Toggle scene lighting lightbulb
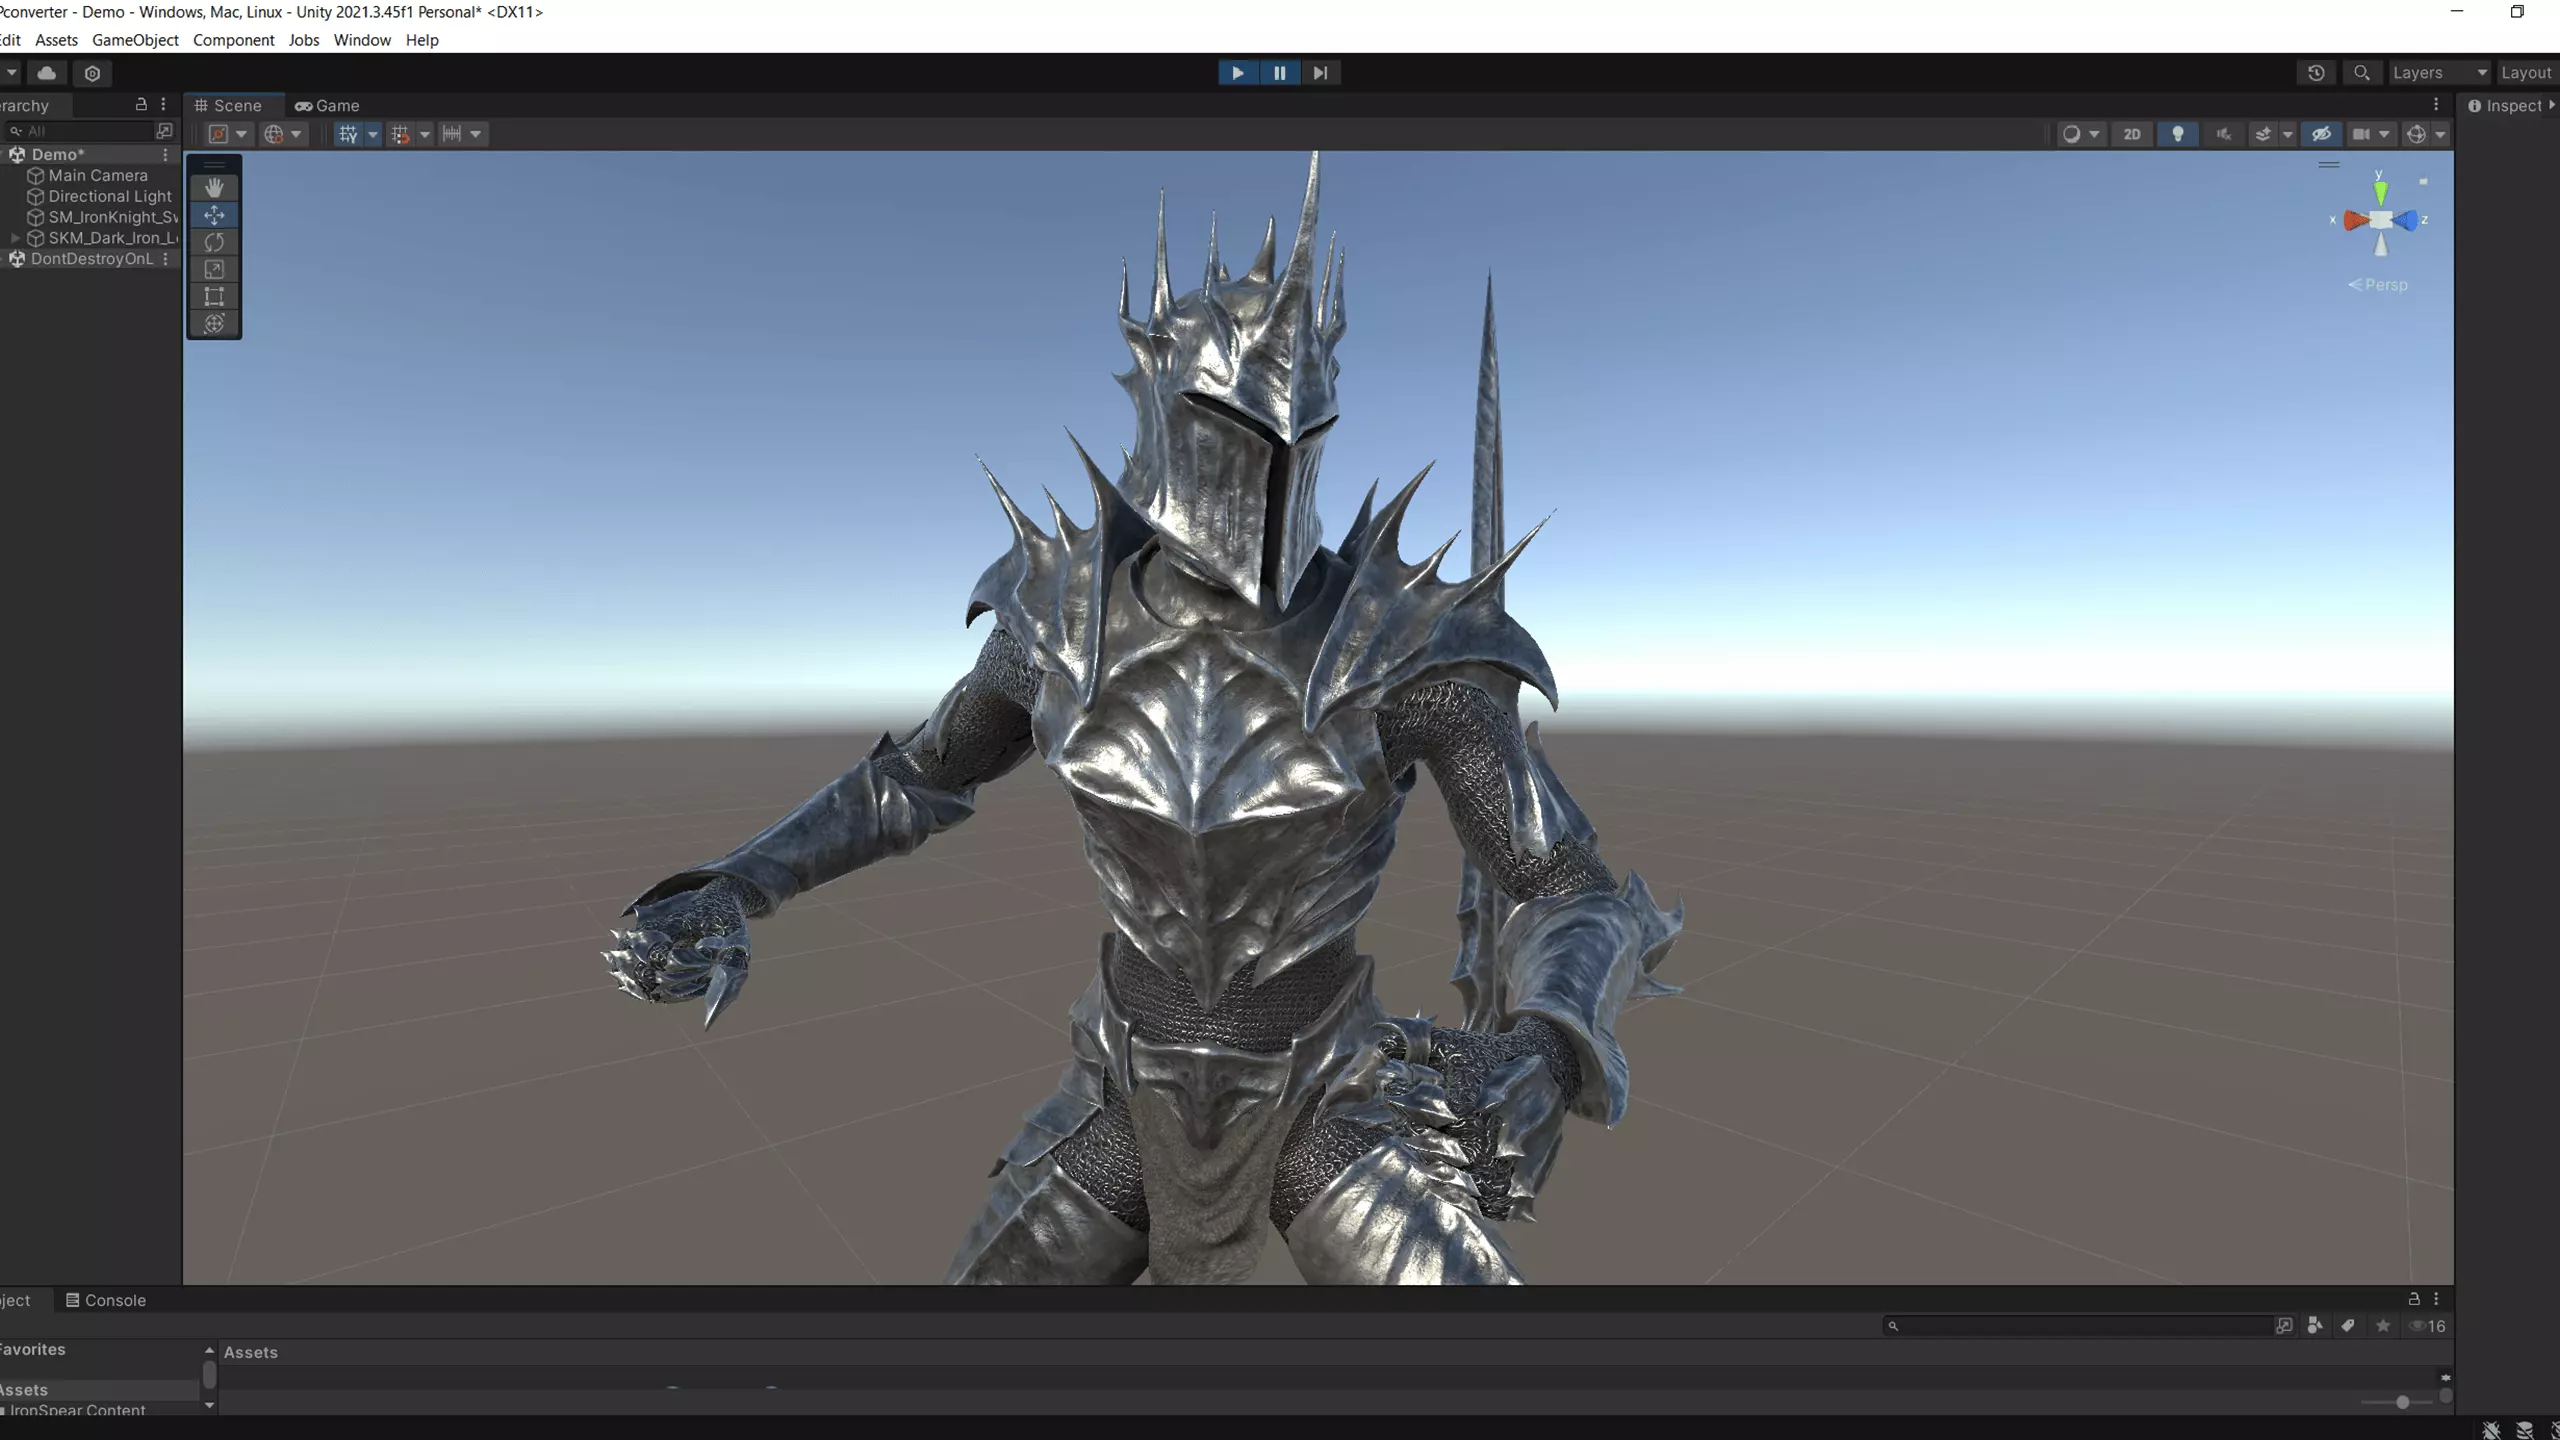 click(2177, 134)
